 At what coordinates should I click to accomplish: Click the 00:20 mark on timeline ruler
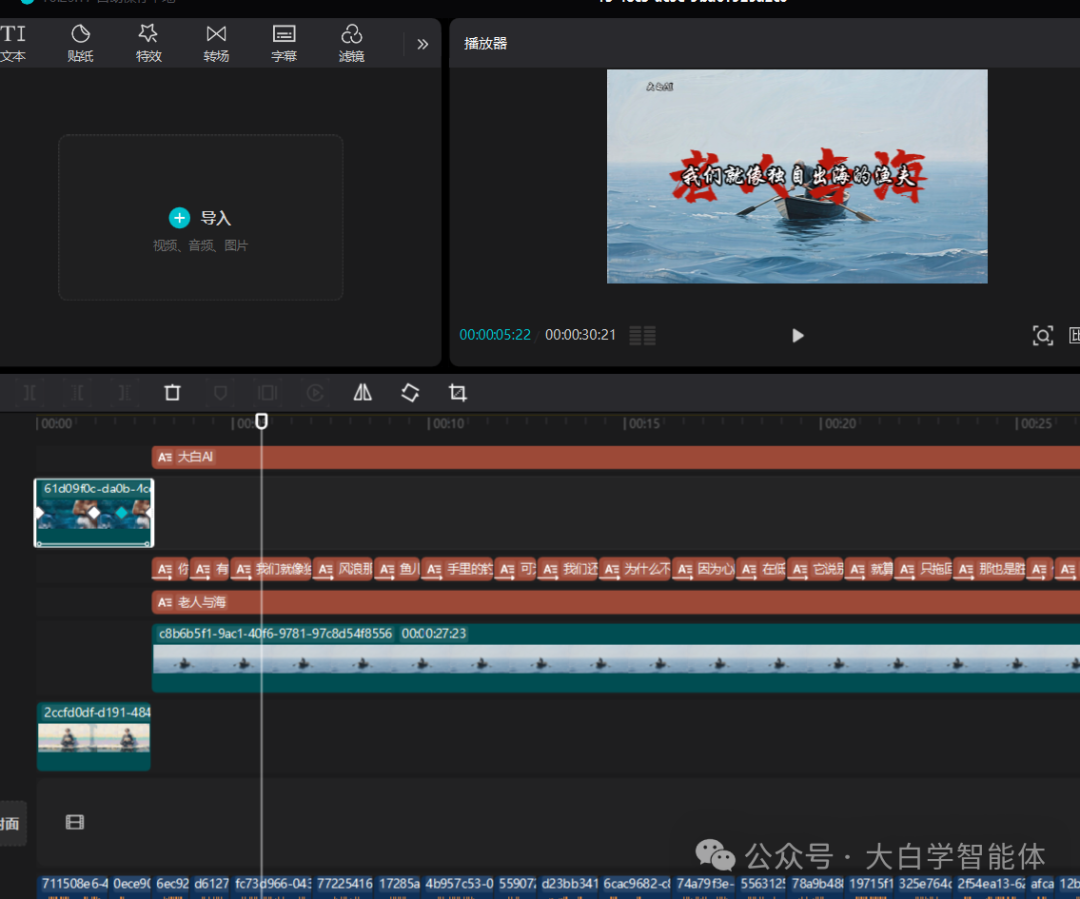[840, 423]
